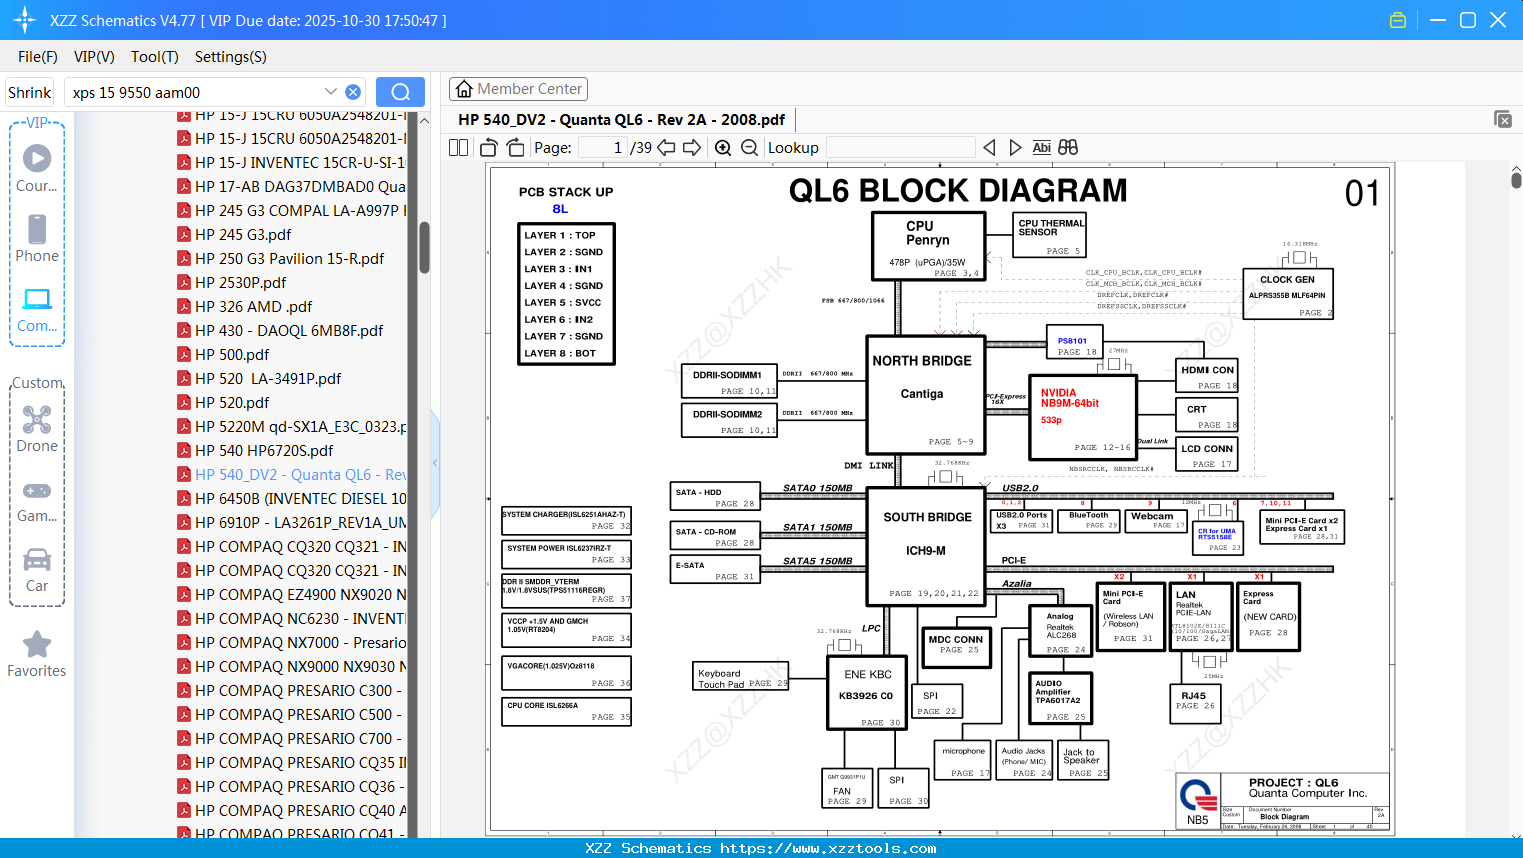The height and width of the screenshot is (858, 1523).
Task: Select the HP 540_DV2 Quanta QL6 PDF tab
Action: [x=621, y=119]
